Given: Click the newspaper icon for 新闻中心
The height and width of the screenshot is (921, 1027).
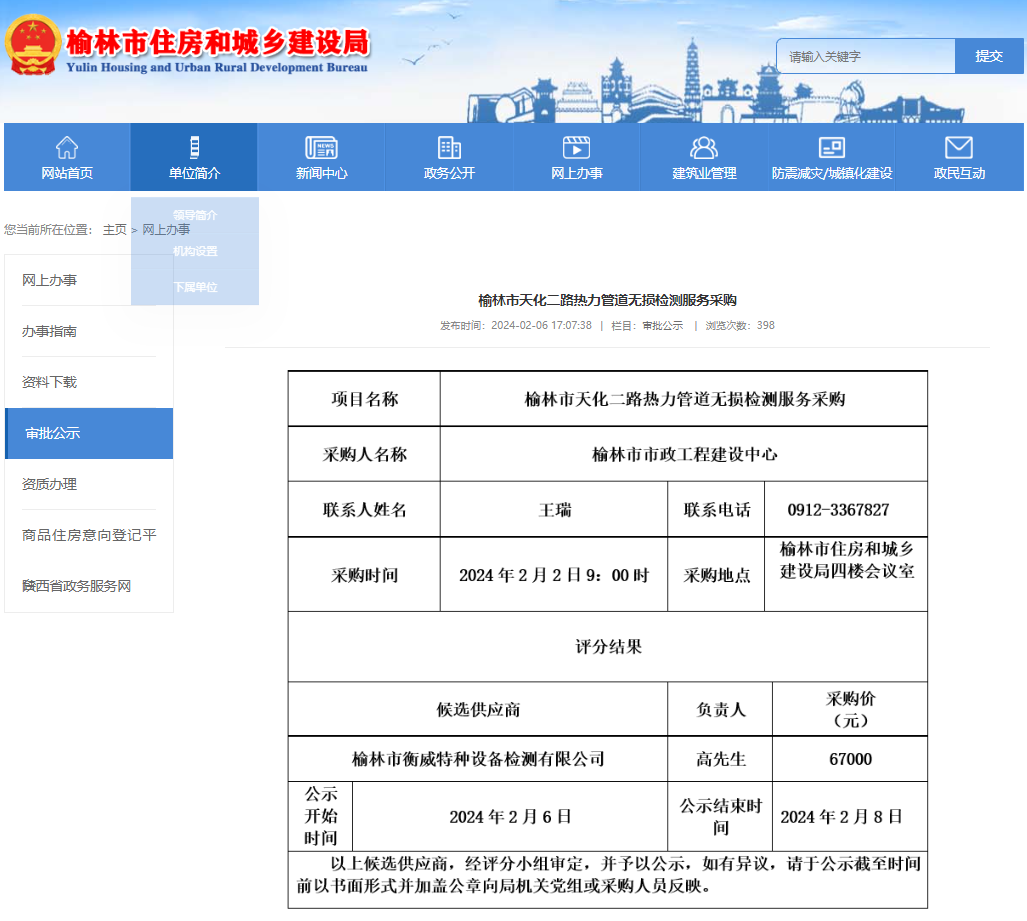Looking at the screenshot, I should (321, 147).
